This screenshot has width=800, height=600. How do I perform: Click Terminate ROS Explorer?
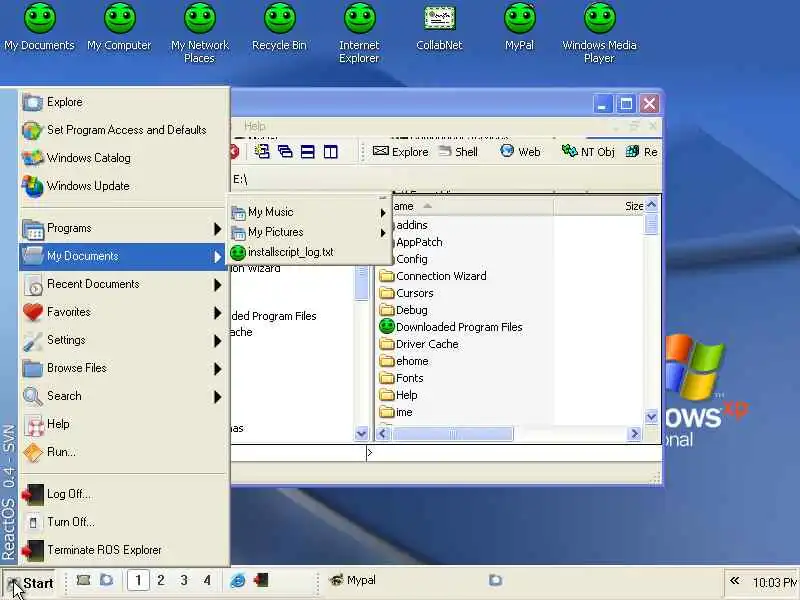[x=124, y=551]
